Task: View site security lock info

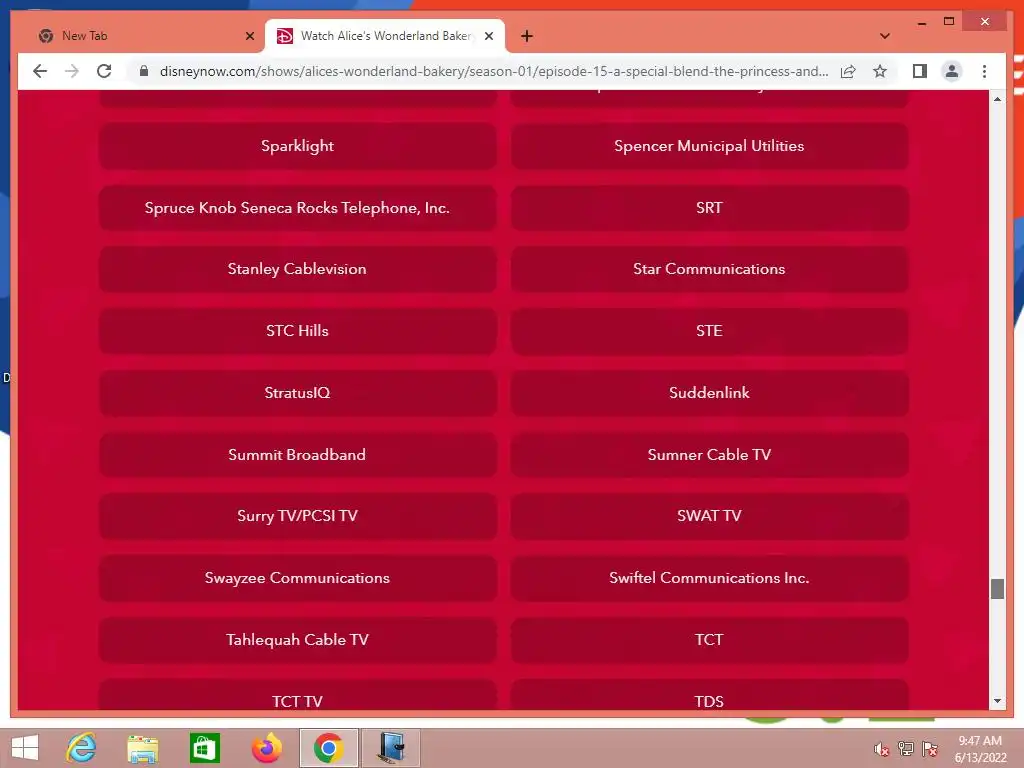Action: (x=144, y=71)
